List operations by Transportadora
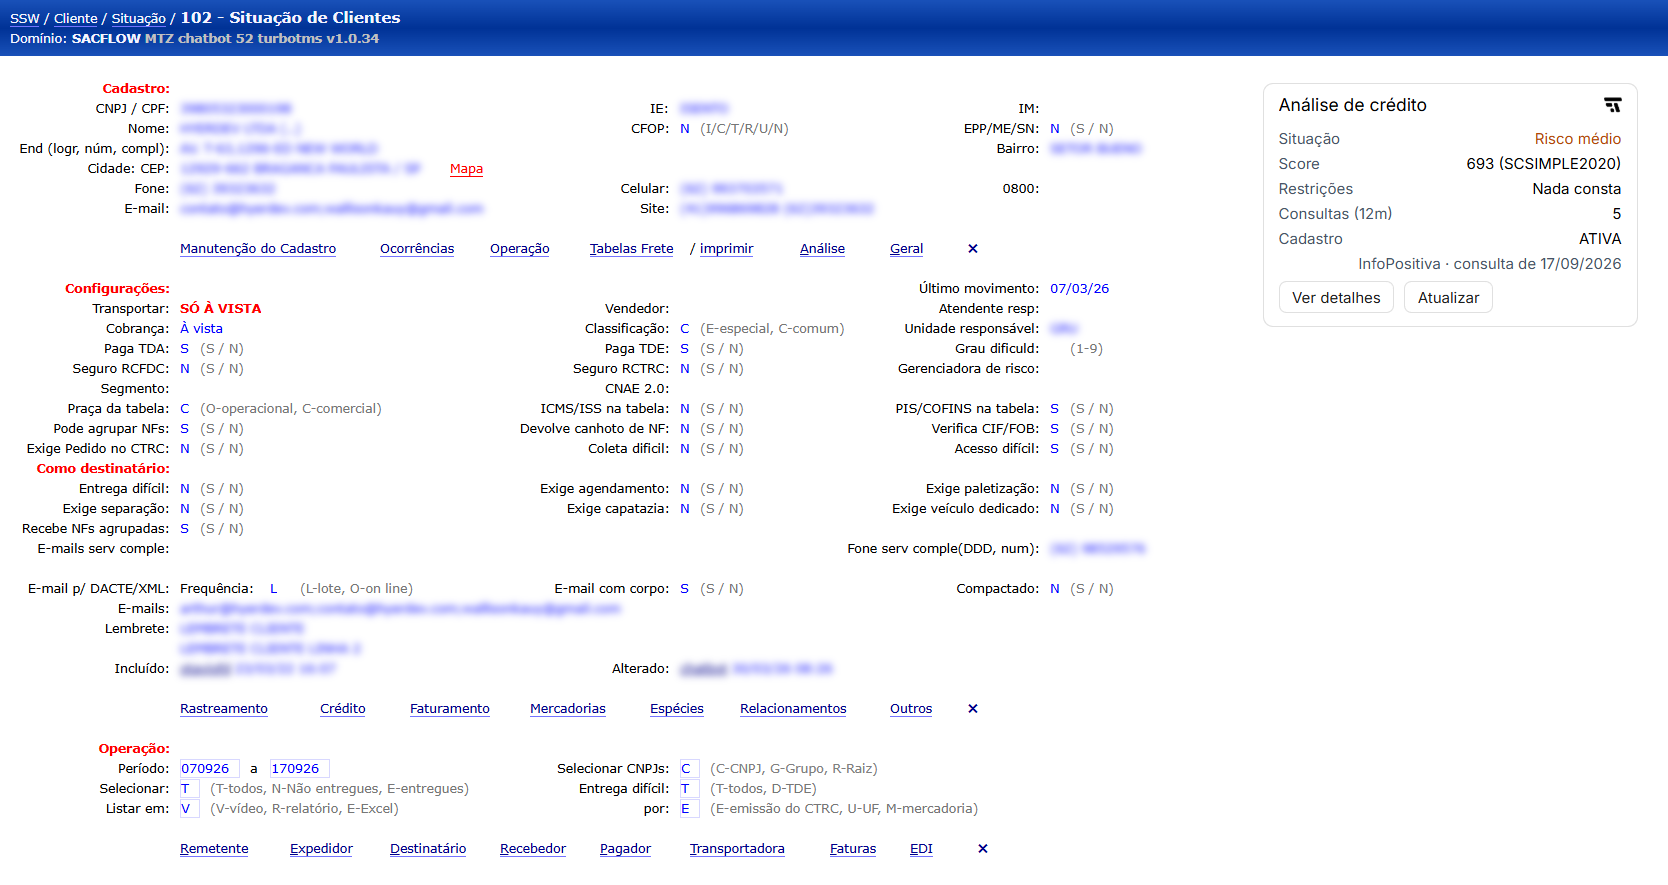Image resolution: width=1668 pixels, height=885 pixels. pyautogui.click(x=737, y=849)
